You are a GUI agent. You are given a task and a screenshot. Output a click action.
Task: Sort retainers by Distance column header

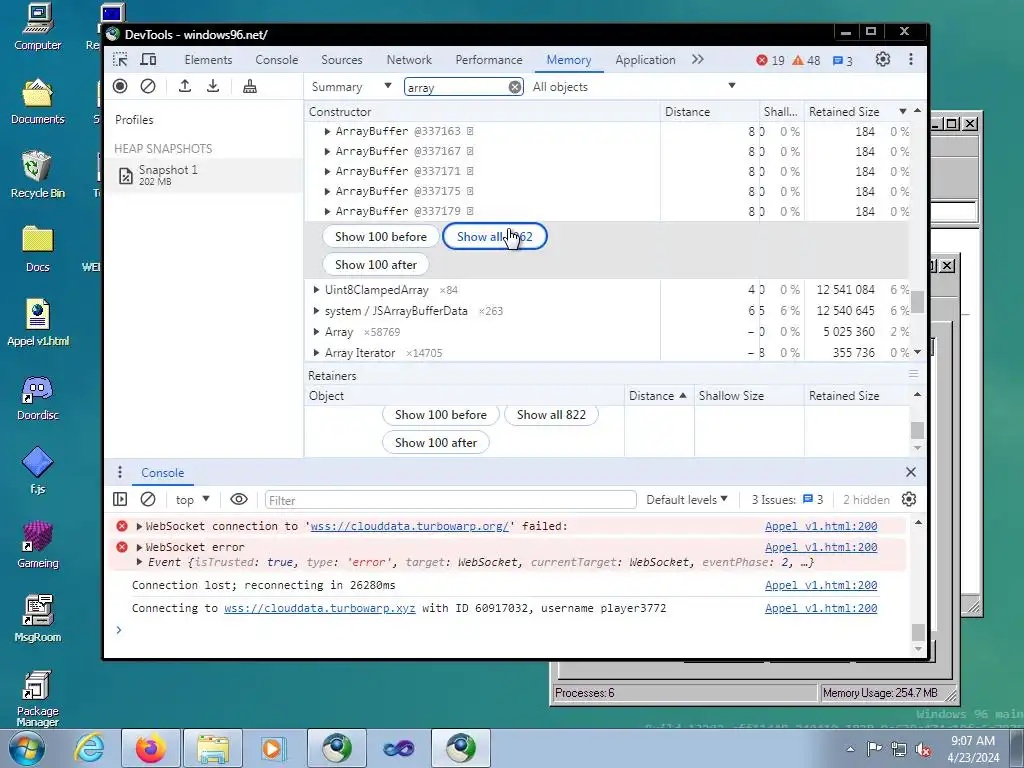[658, 396]
